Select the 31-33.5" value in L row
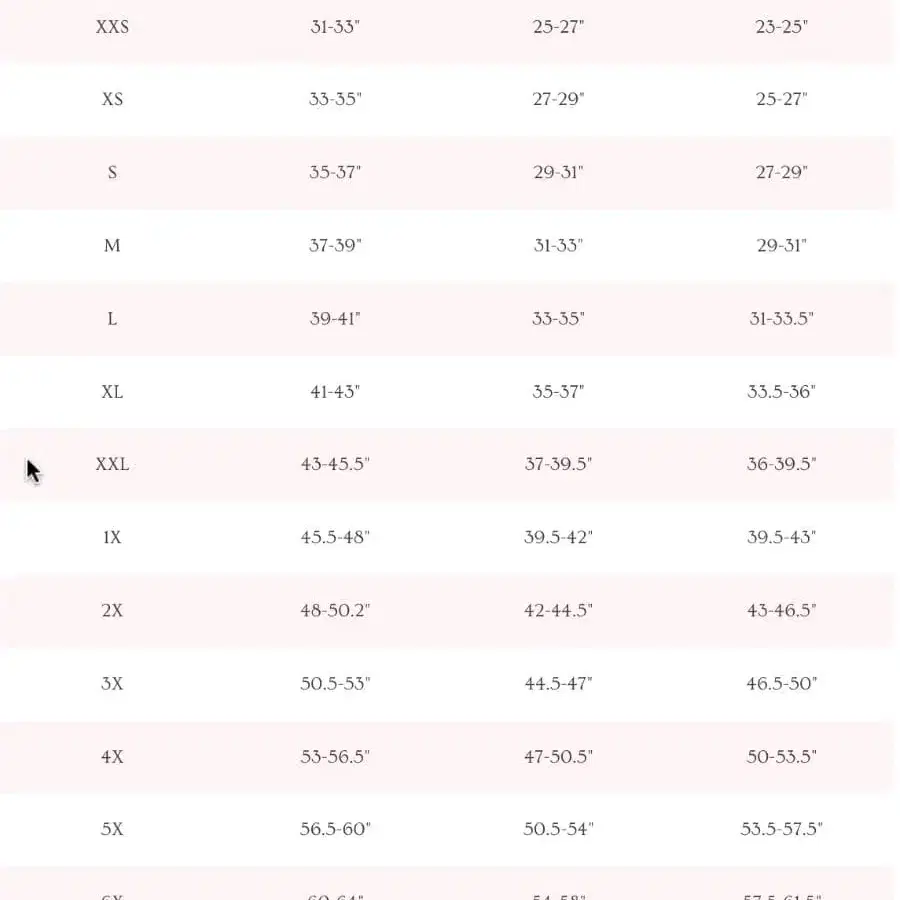The image size is (900, 900). pyautogui.click(x=781, y=319)
